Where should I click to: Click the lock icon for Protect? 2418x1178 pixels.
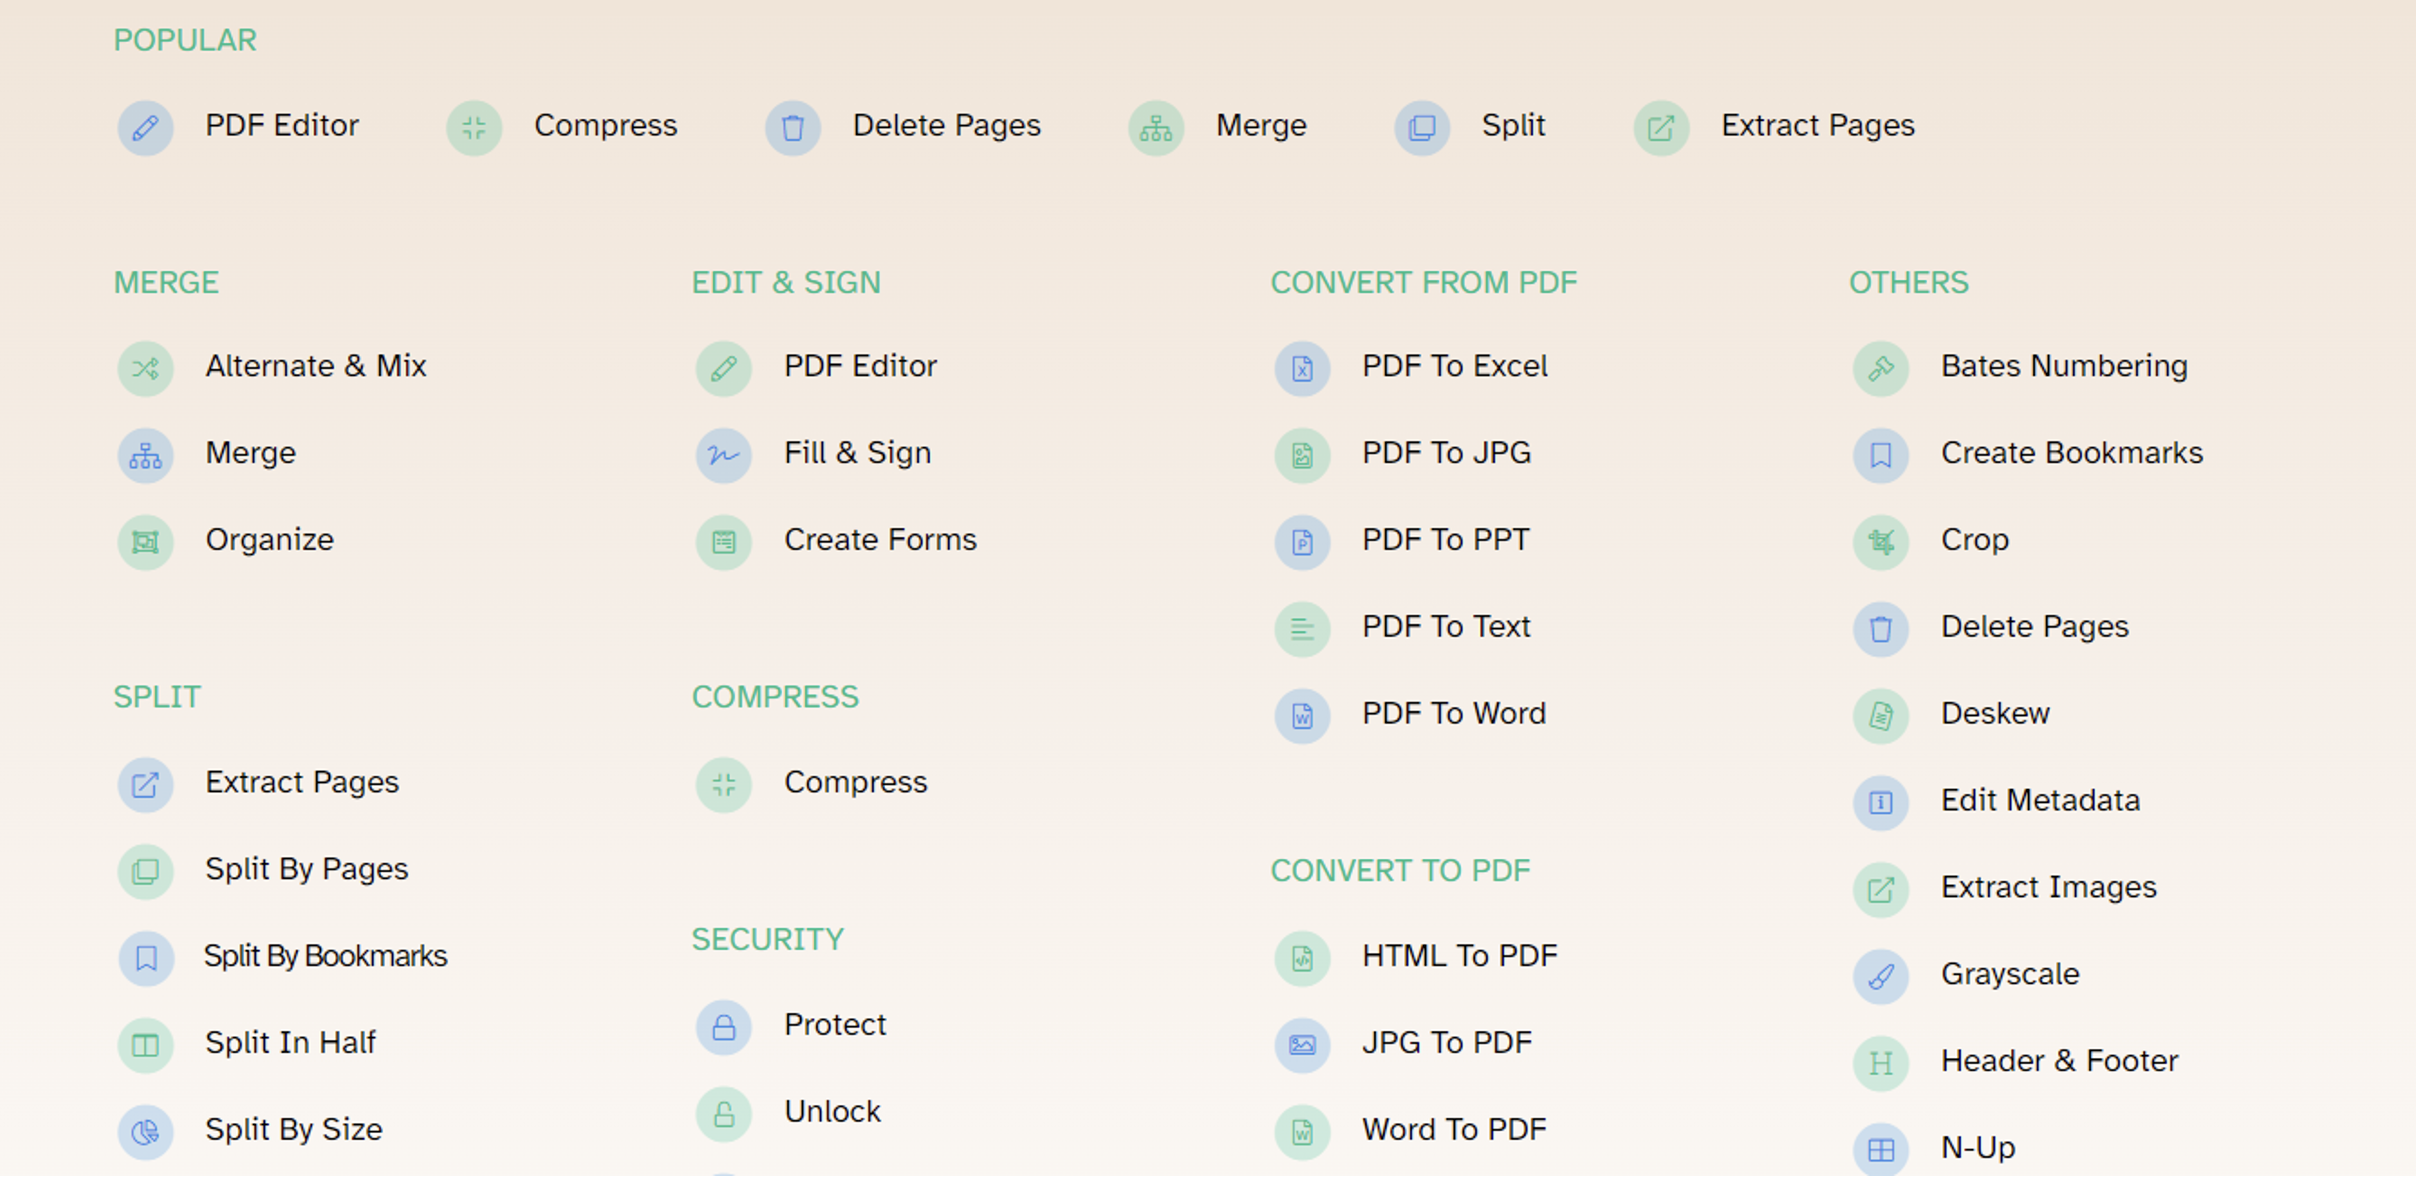[724, 1027]
